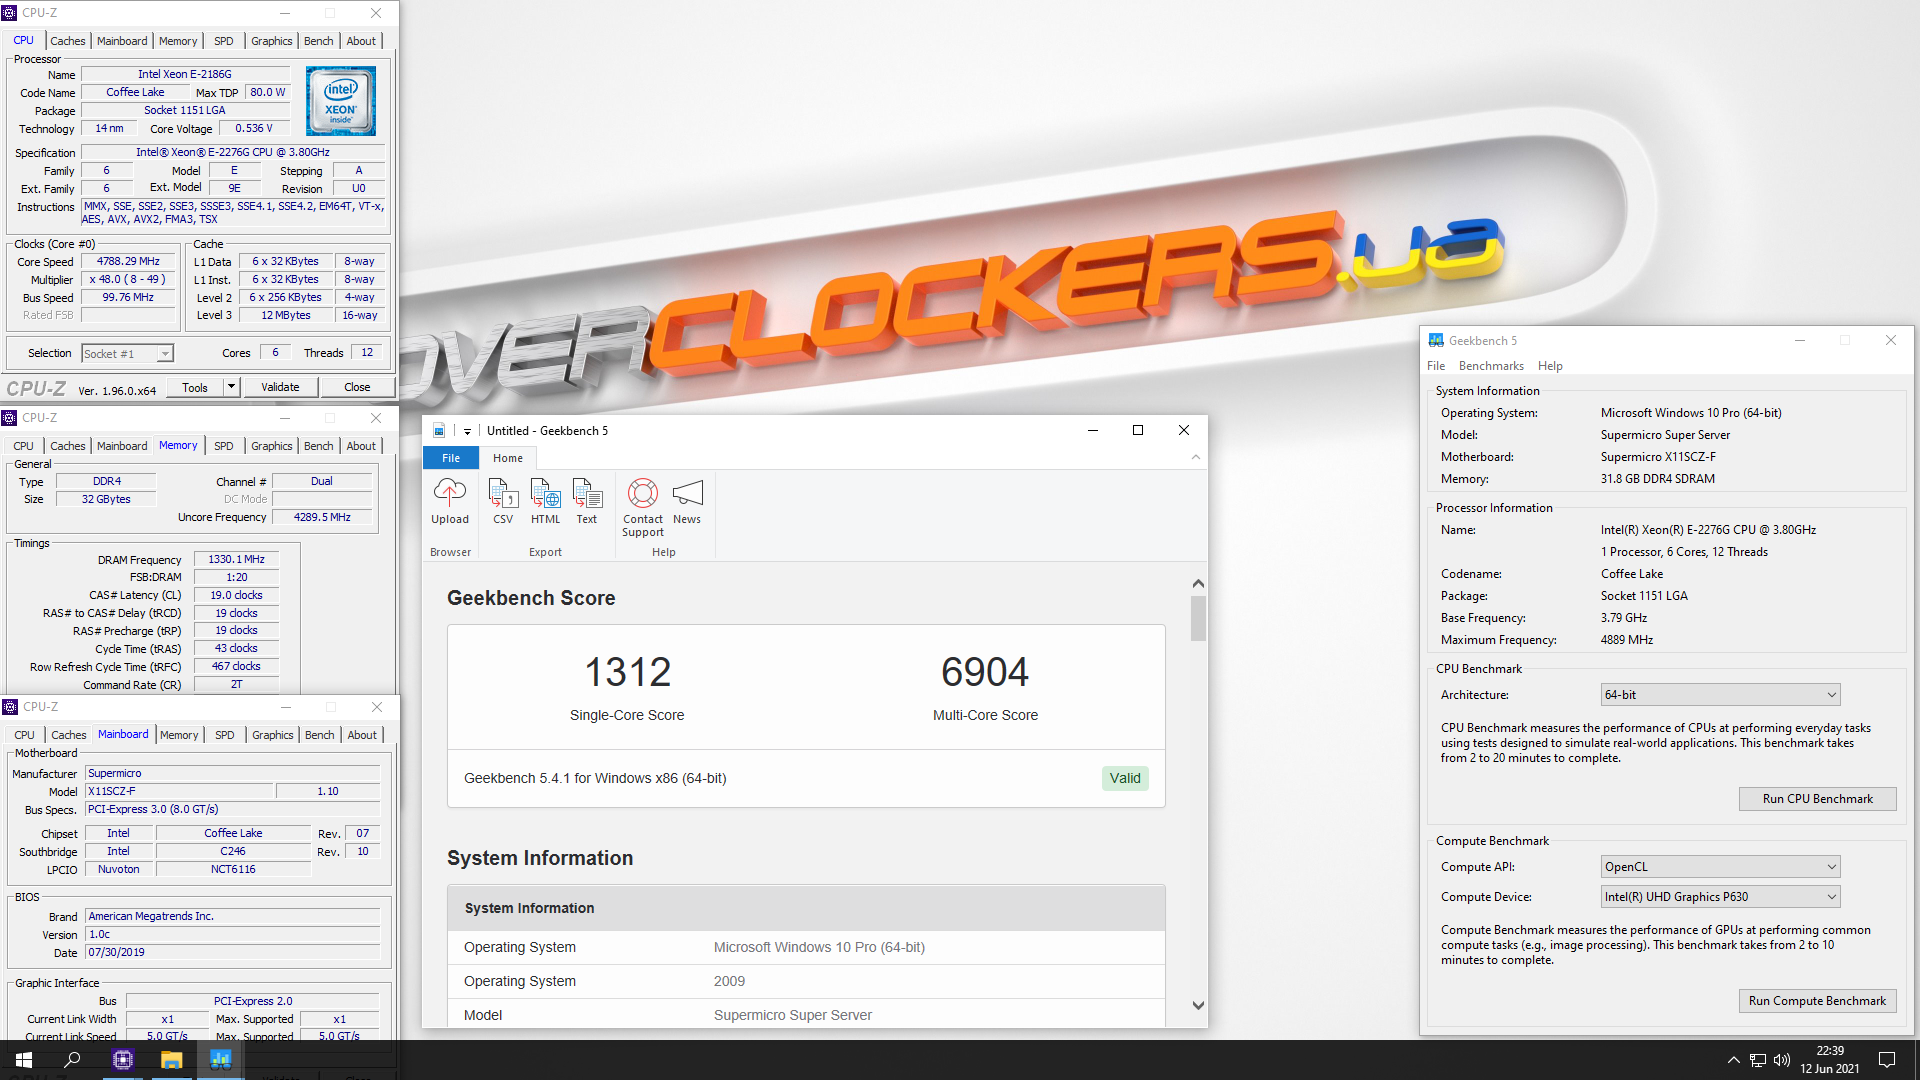This screenshot has height=1080, width=1920.
Task: Click the Validate button in CPU-Z
Action: [x=280, y=387]
